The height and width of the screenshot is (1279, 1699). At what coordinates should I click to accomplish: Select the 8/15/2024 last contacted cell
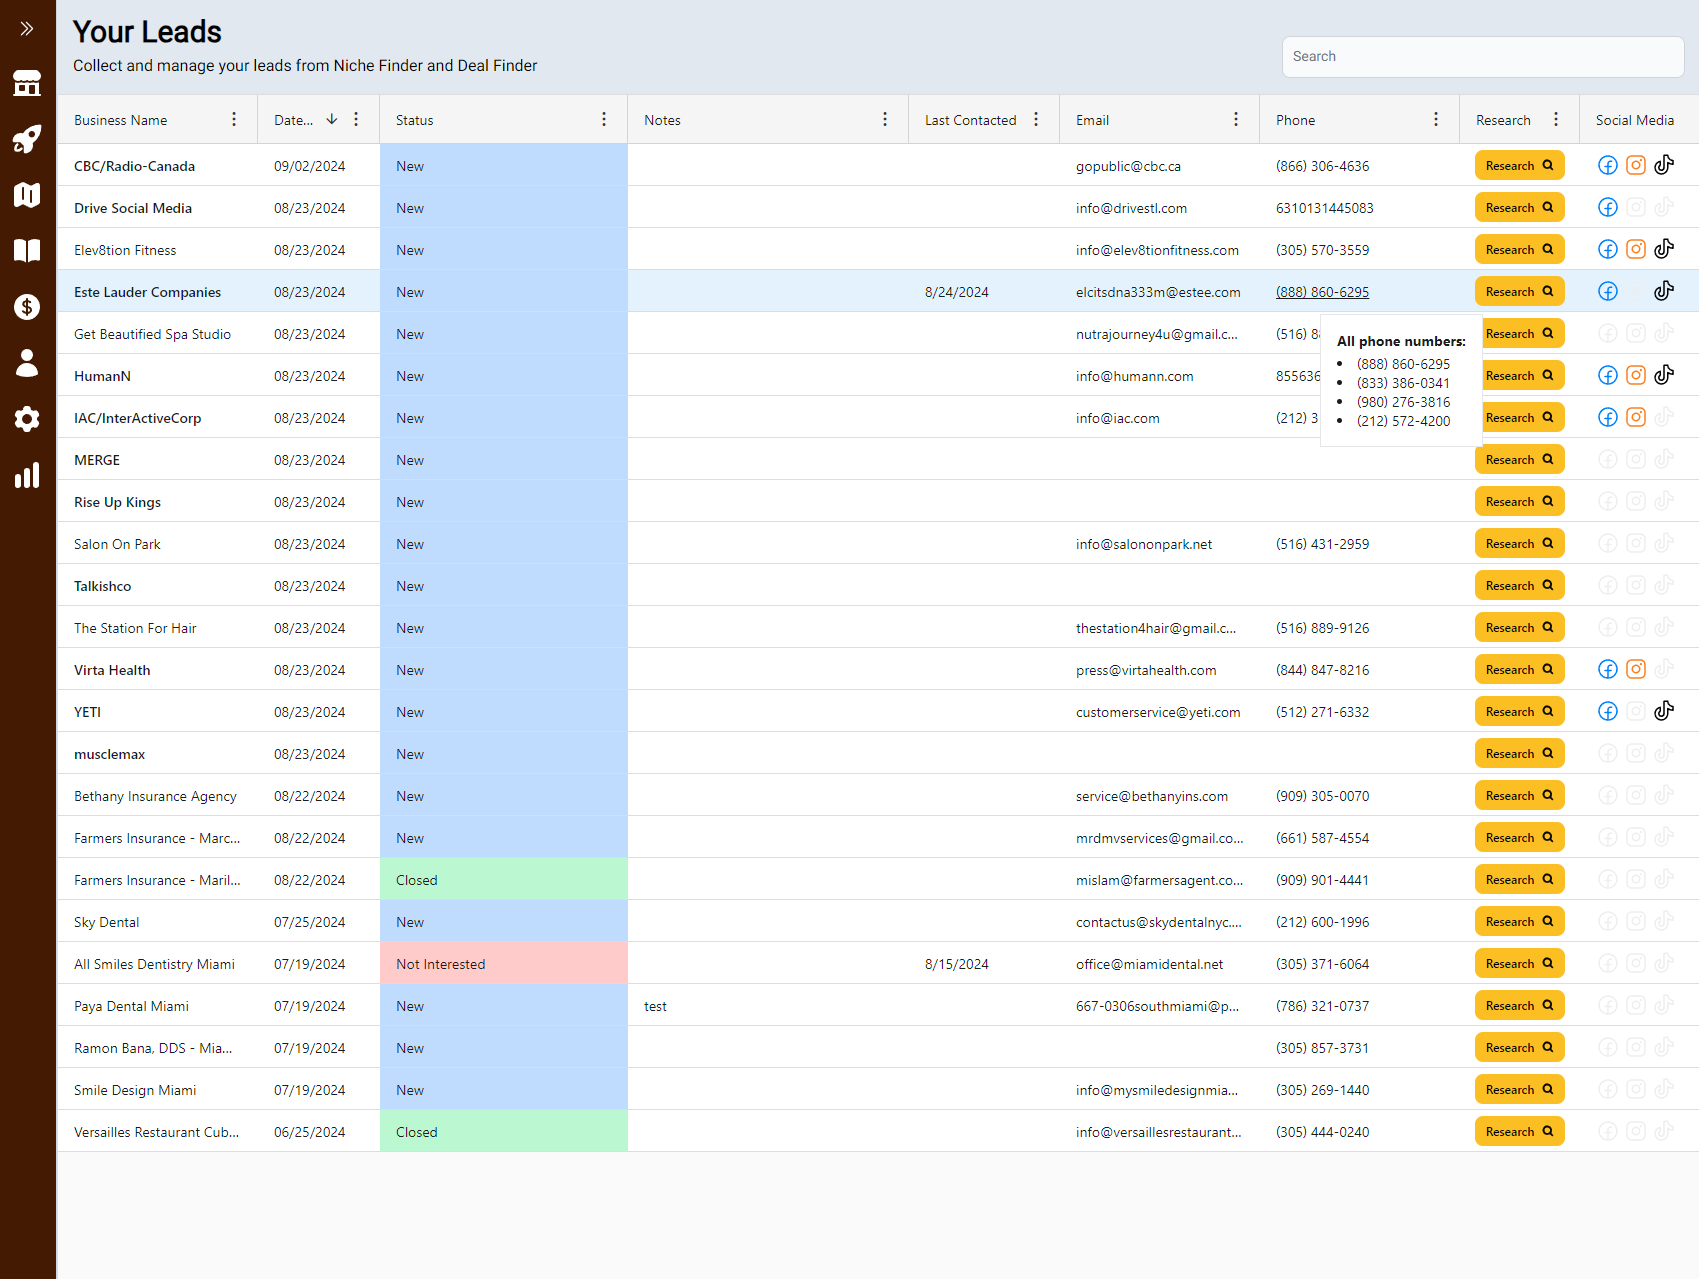pos(956,964)
